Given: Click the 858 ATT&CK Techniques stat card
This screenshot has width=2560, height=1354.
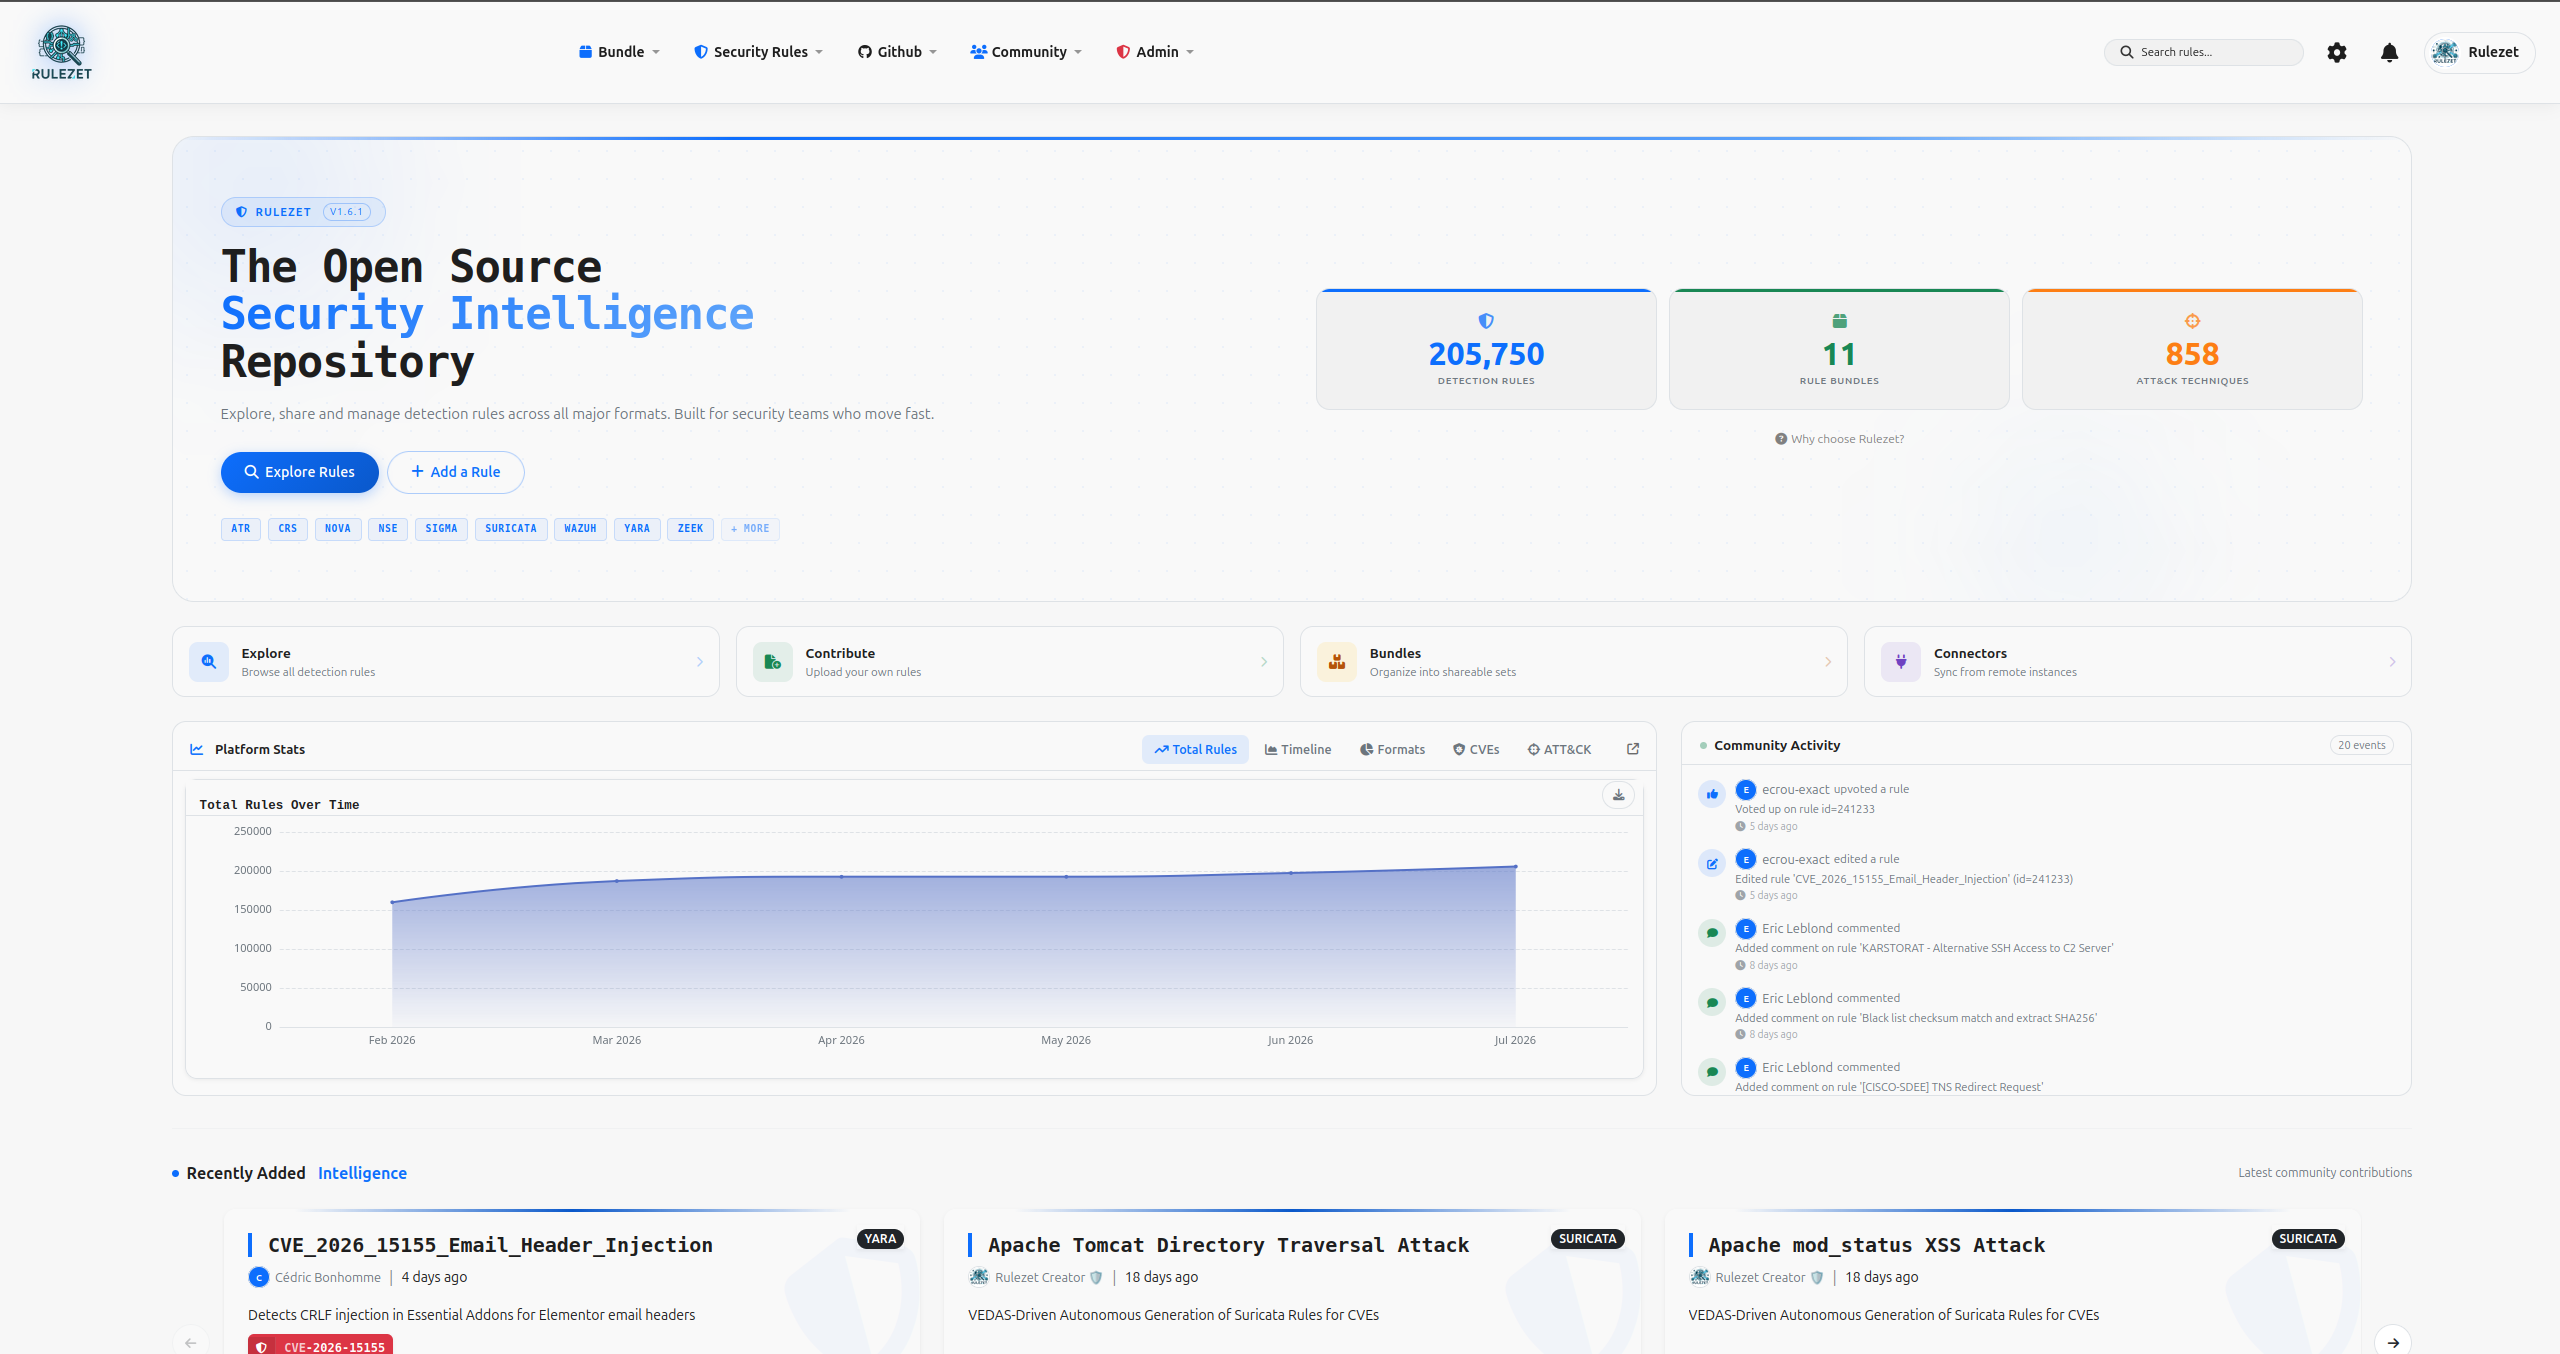Looking at the screenshot, I should point(2192,350).
